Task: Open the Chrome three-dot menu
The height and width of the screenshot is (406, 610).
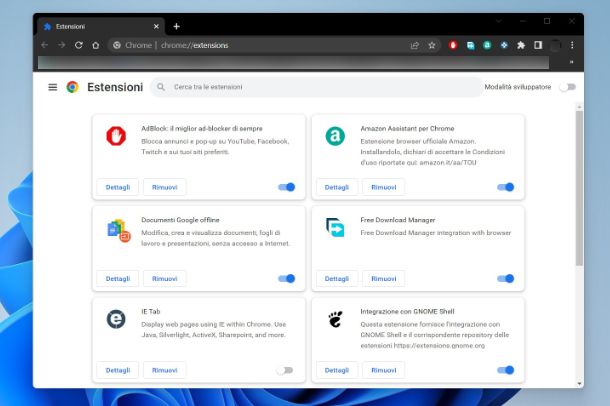Action: 572,45
